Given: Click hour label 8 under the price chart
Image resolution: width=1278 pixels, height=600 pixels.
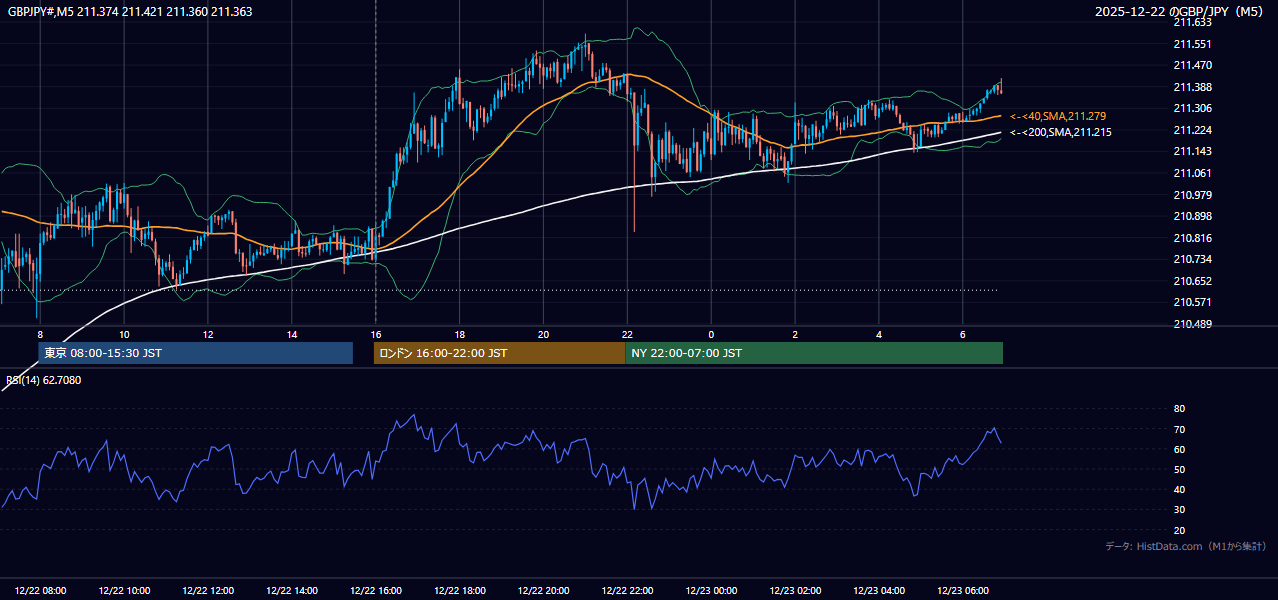Looking at the screenshot, I should coord(40,334).
